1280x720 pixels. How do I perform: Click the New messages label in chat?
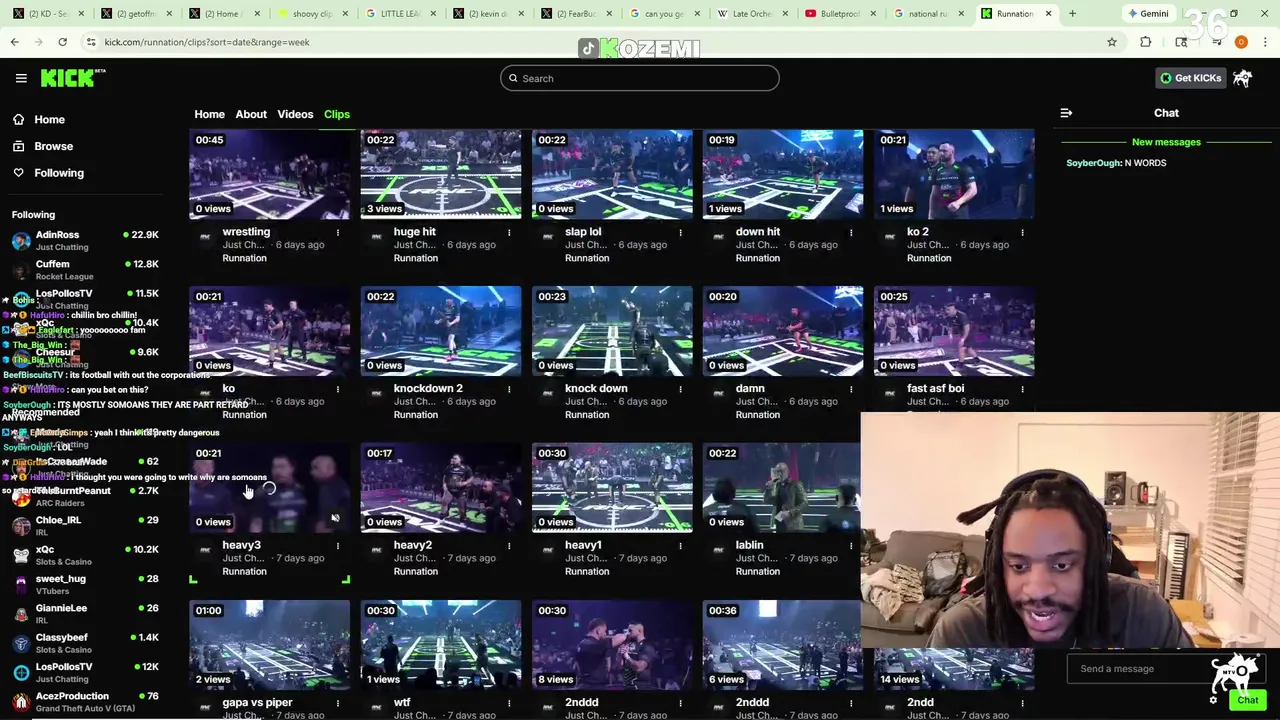(1166, 142)
